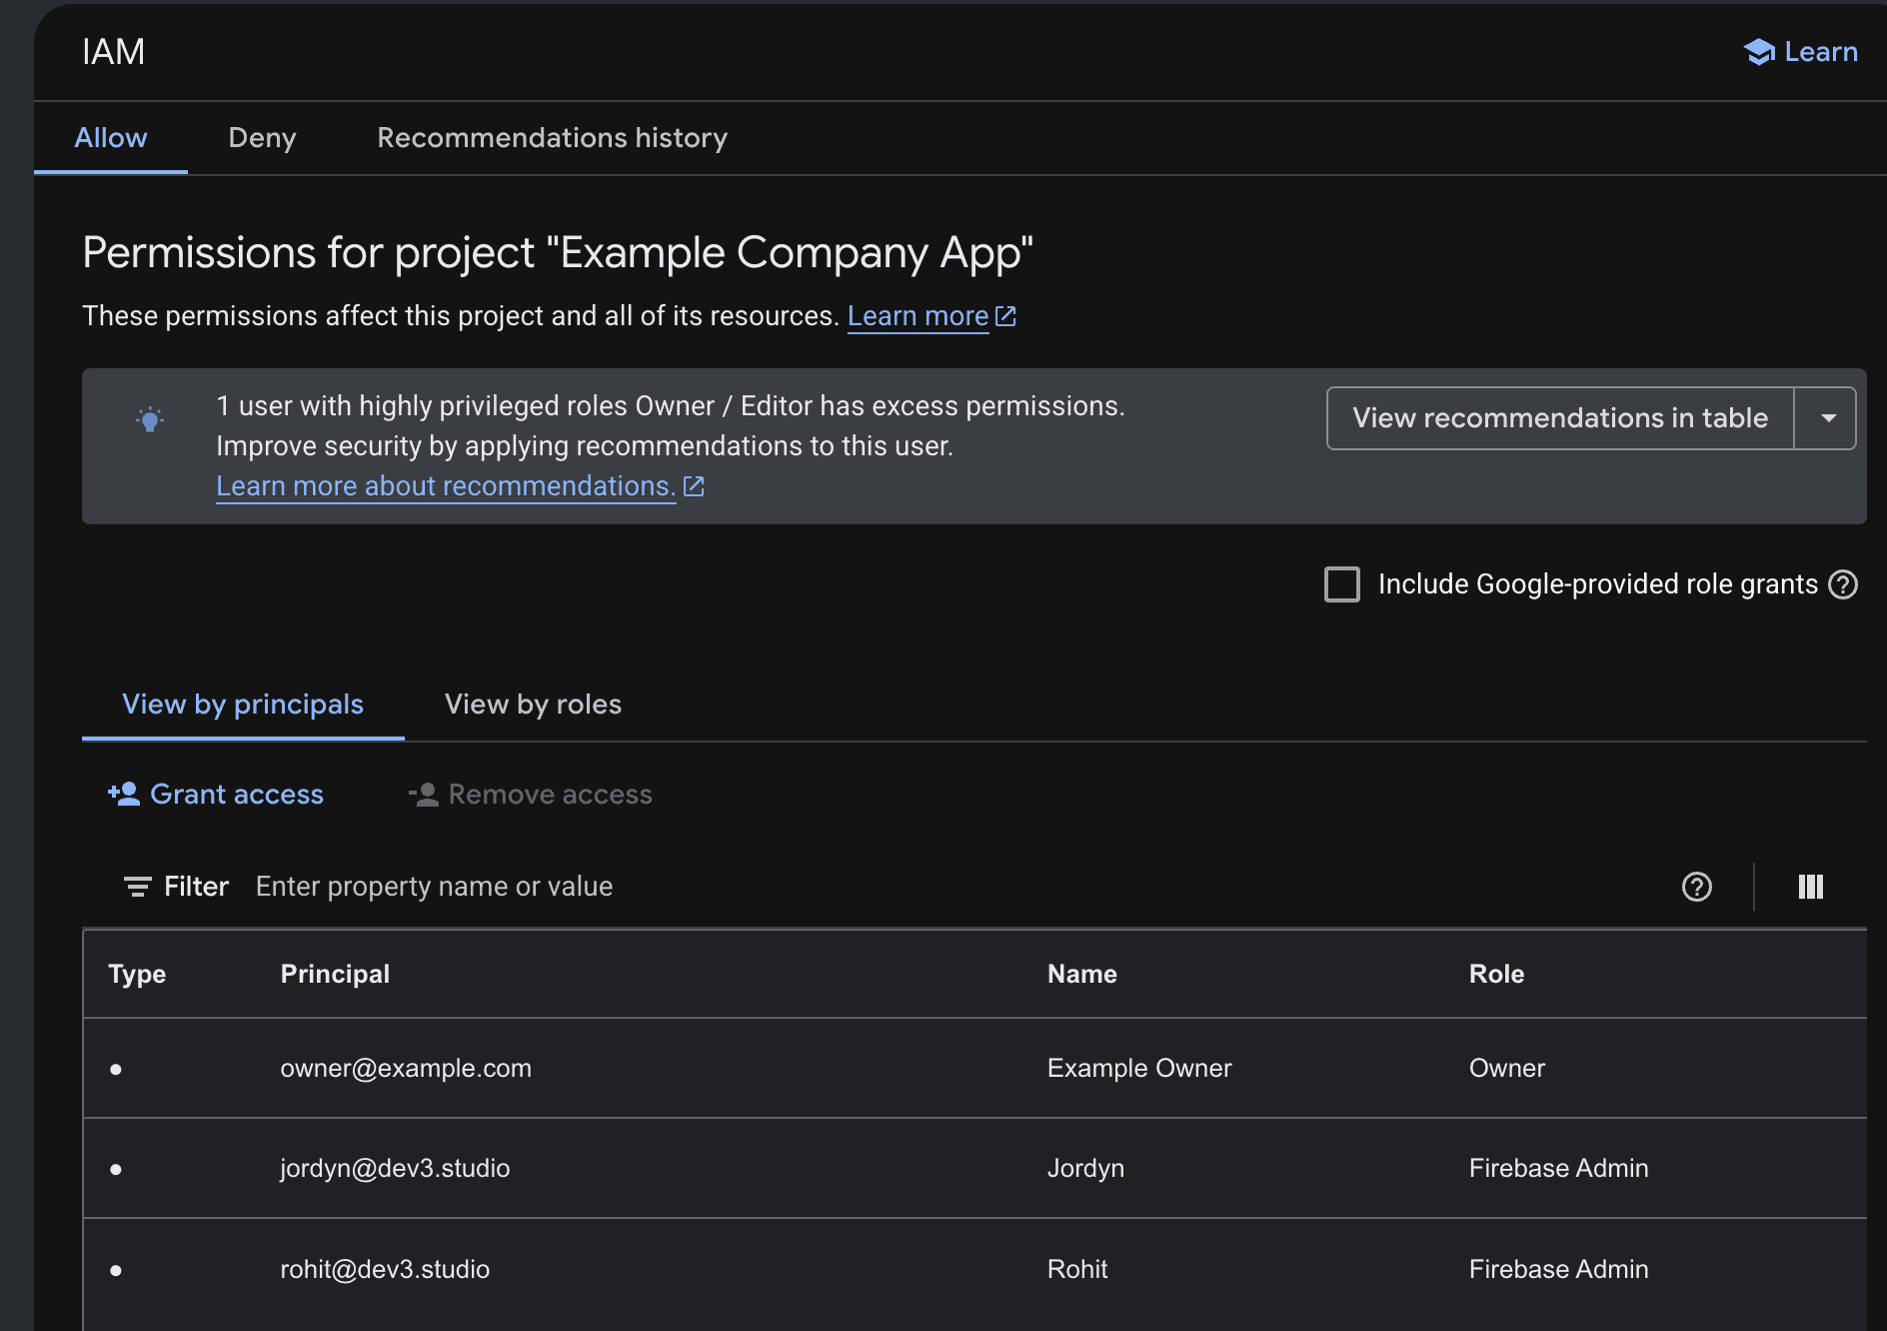
Task: Click the Permissions for project heading
Action: click(x=558, y=253)
